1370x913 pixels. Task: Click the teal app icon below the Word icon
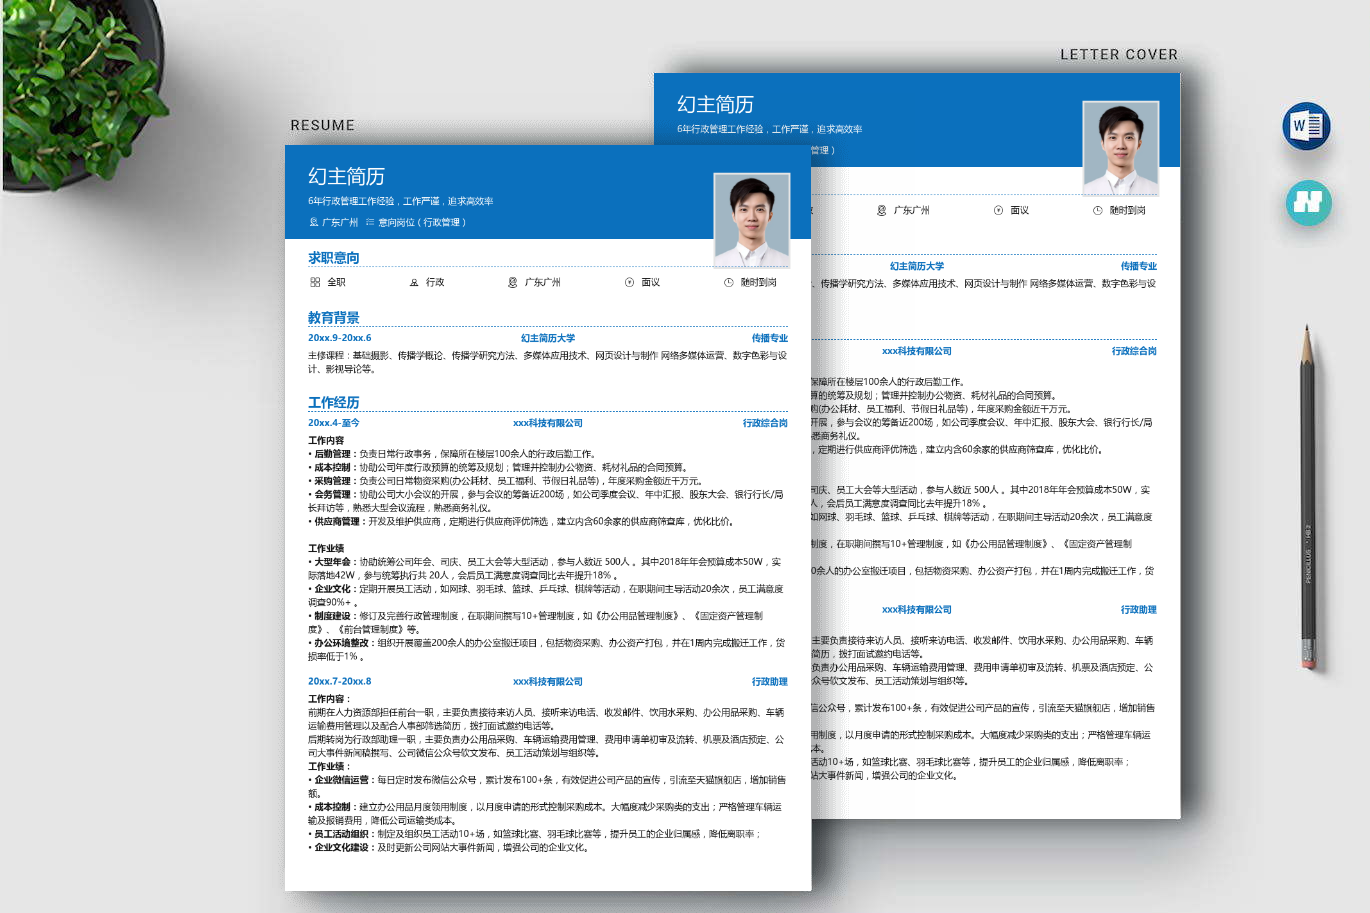point(1307,203)
